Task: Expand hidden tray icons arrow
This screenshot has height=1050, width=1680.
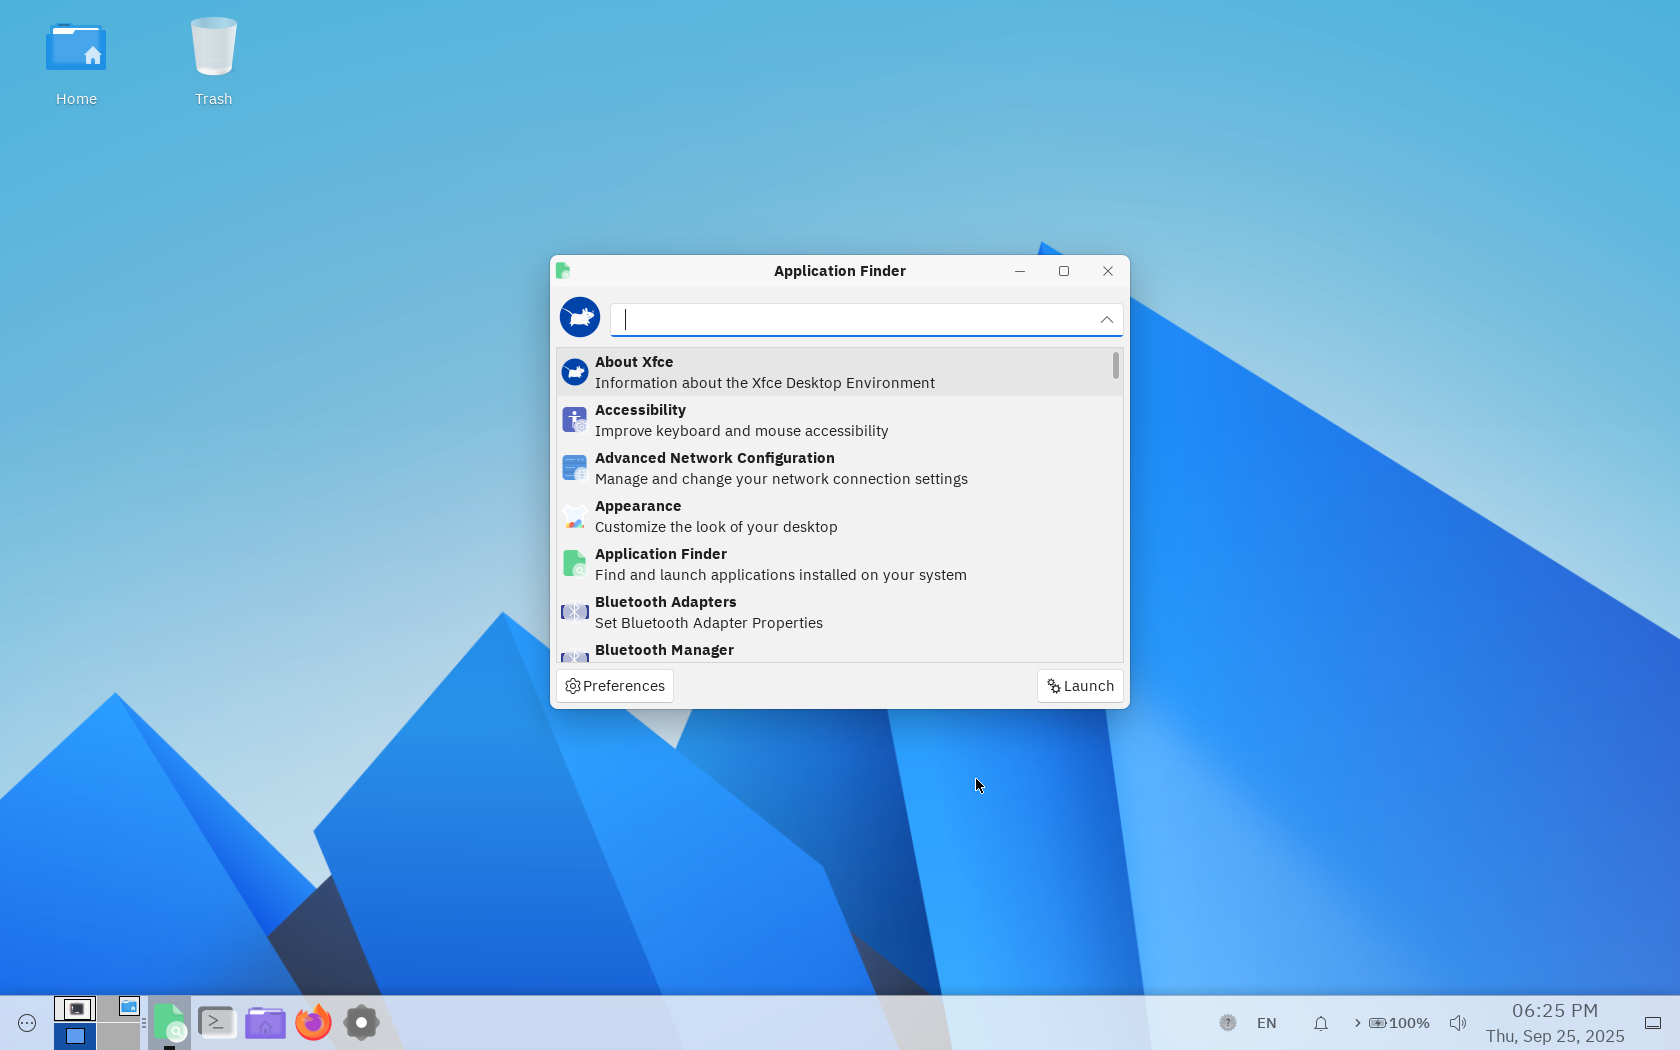Action: 1357,1023
